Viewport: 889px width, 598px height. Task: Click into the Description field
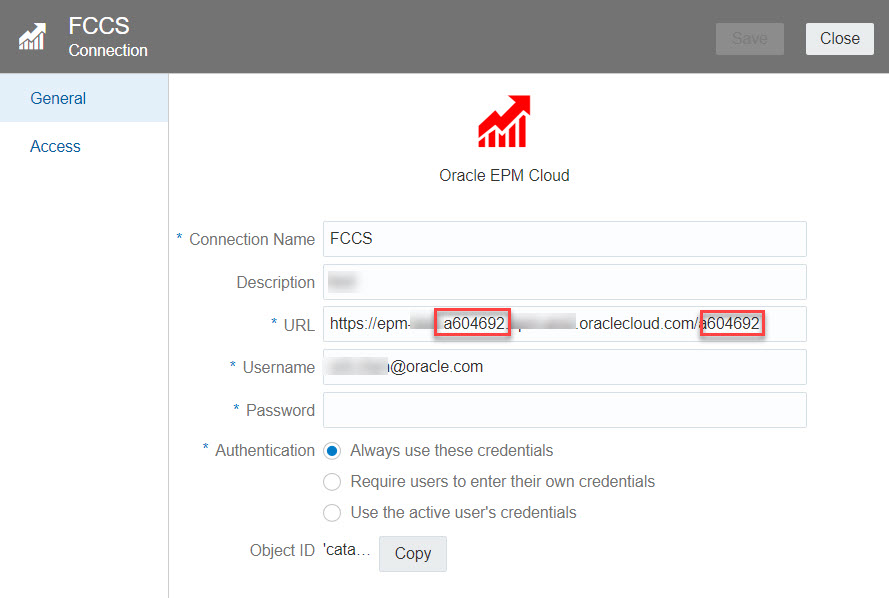point(565,282)
